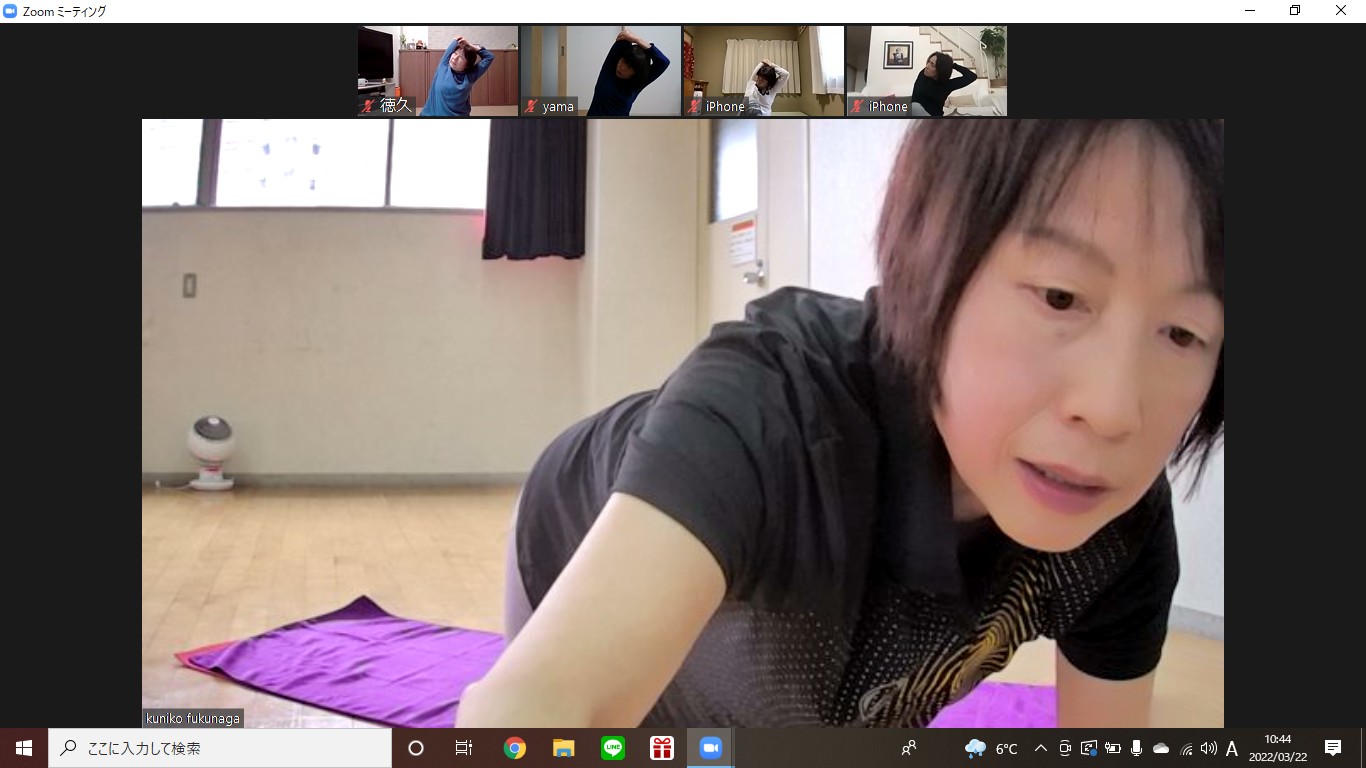Restore down the Zoom meeting window
Viewport: 1366px width, 768px height.
pyautogui.click(x=1295, y=11)
